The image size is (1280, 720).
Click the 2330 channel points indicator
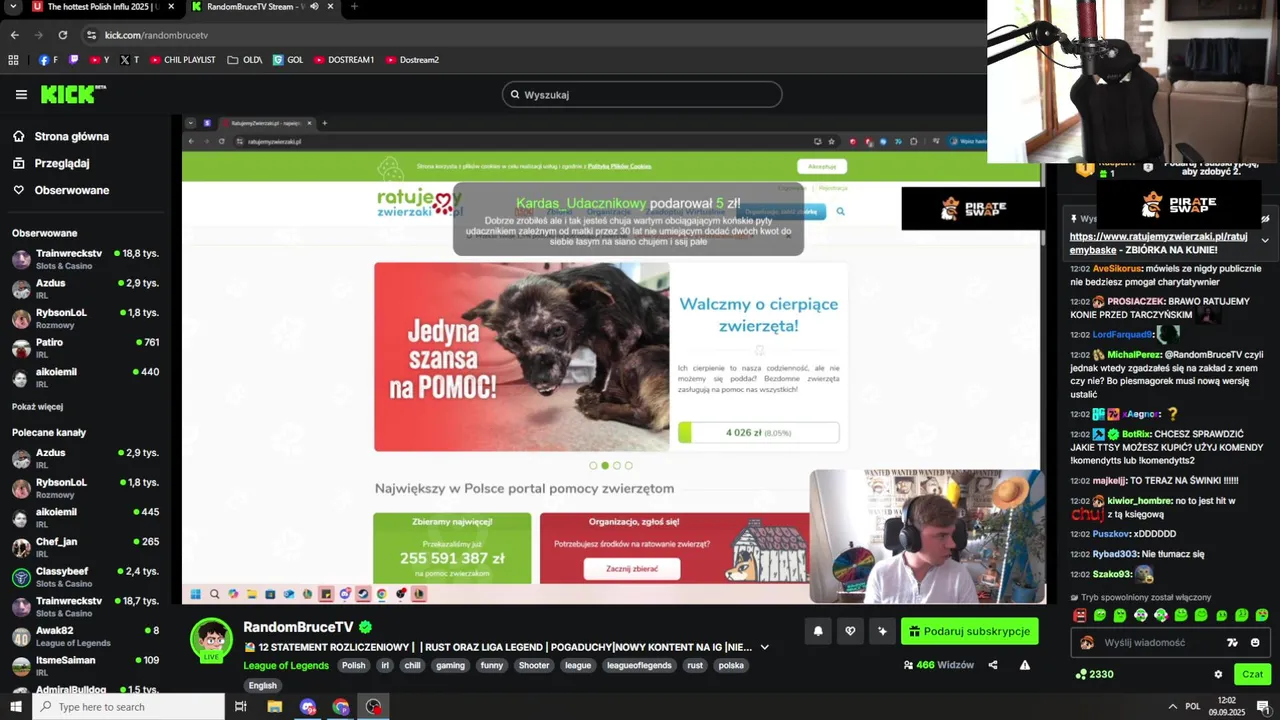click(1094, 674)
